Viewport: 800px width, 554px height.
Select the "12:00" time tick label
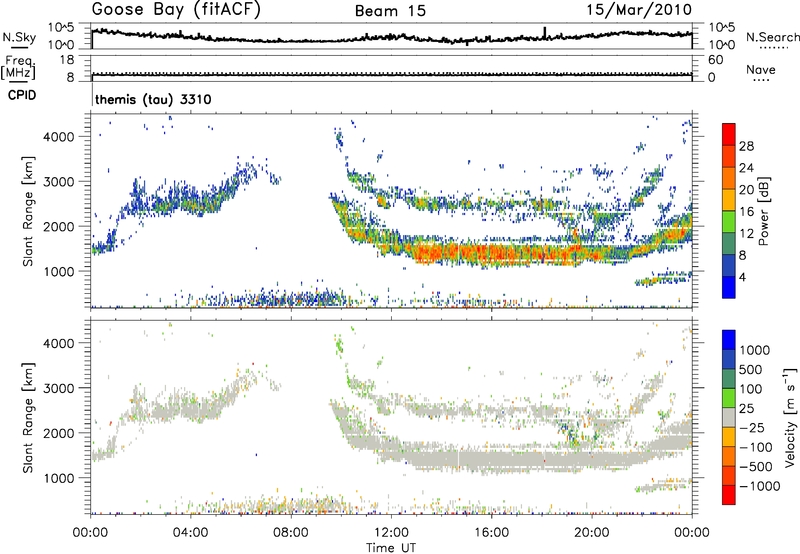(391, 533)
